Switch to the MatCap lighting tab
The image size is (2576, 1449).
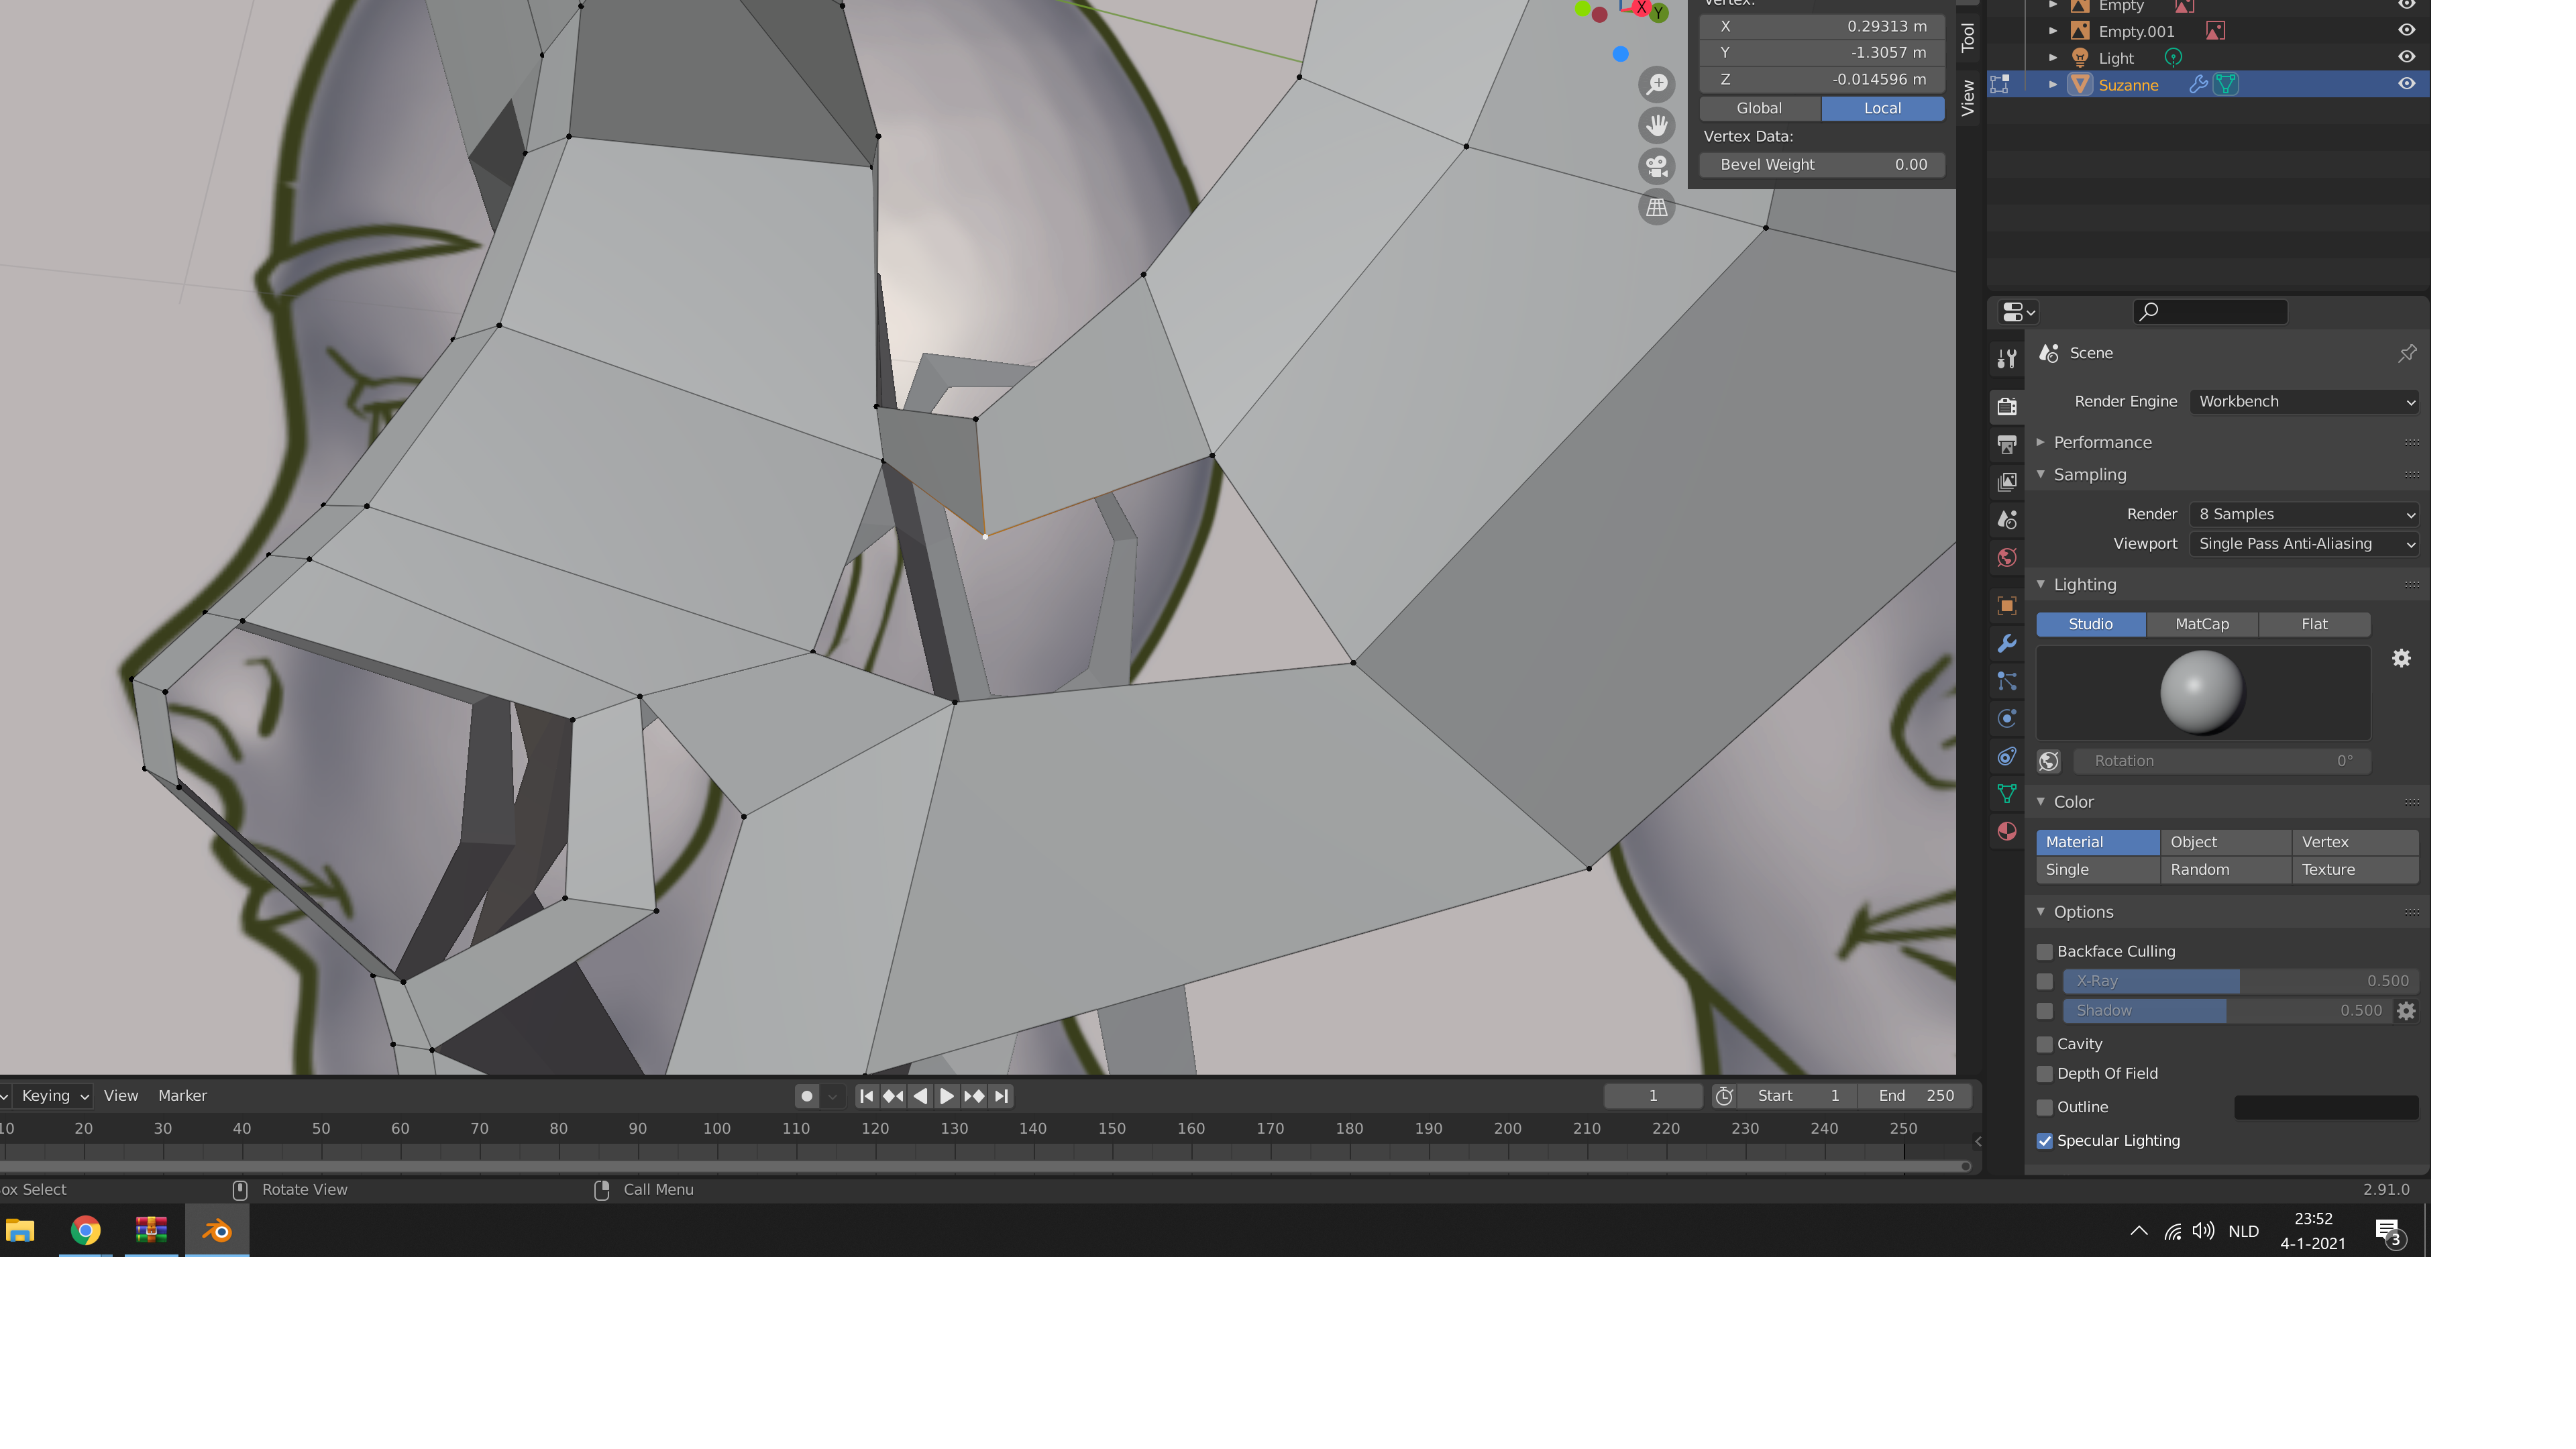coord(2202,624)
